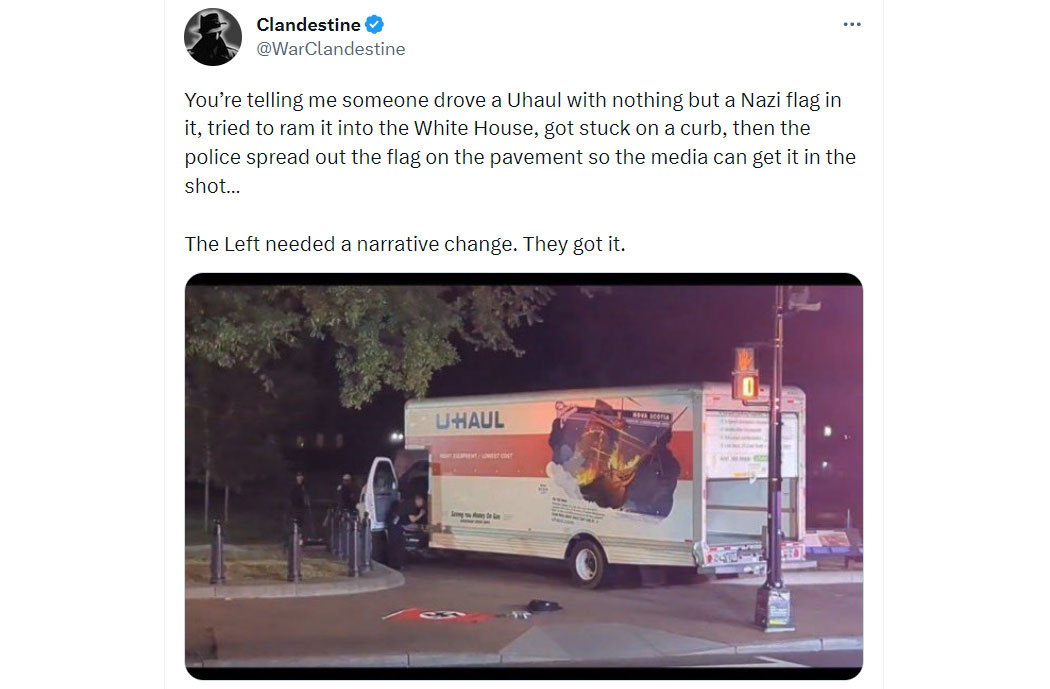Click the burning ship artwork on truck
Image resolution: width=1050 pixels, height=689 pixels.
click(613, 458)
